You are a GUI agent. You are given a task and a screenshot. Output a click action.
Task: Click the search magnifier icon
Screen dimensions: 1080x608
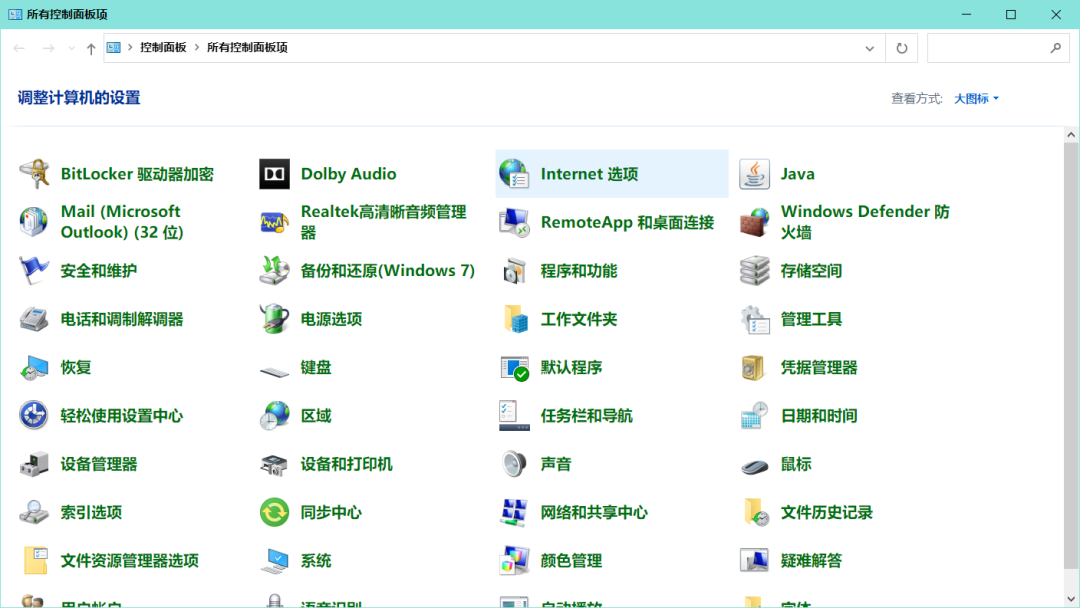(1056, 48)
